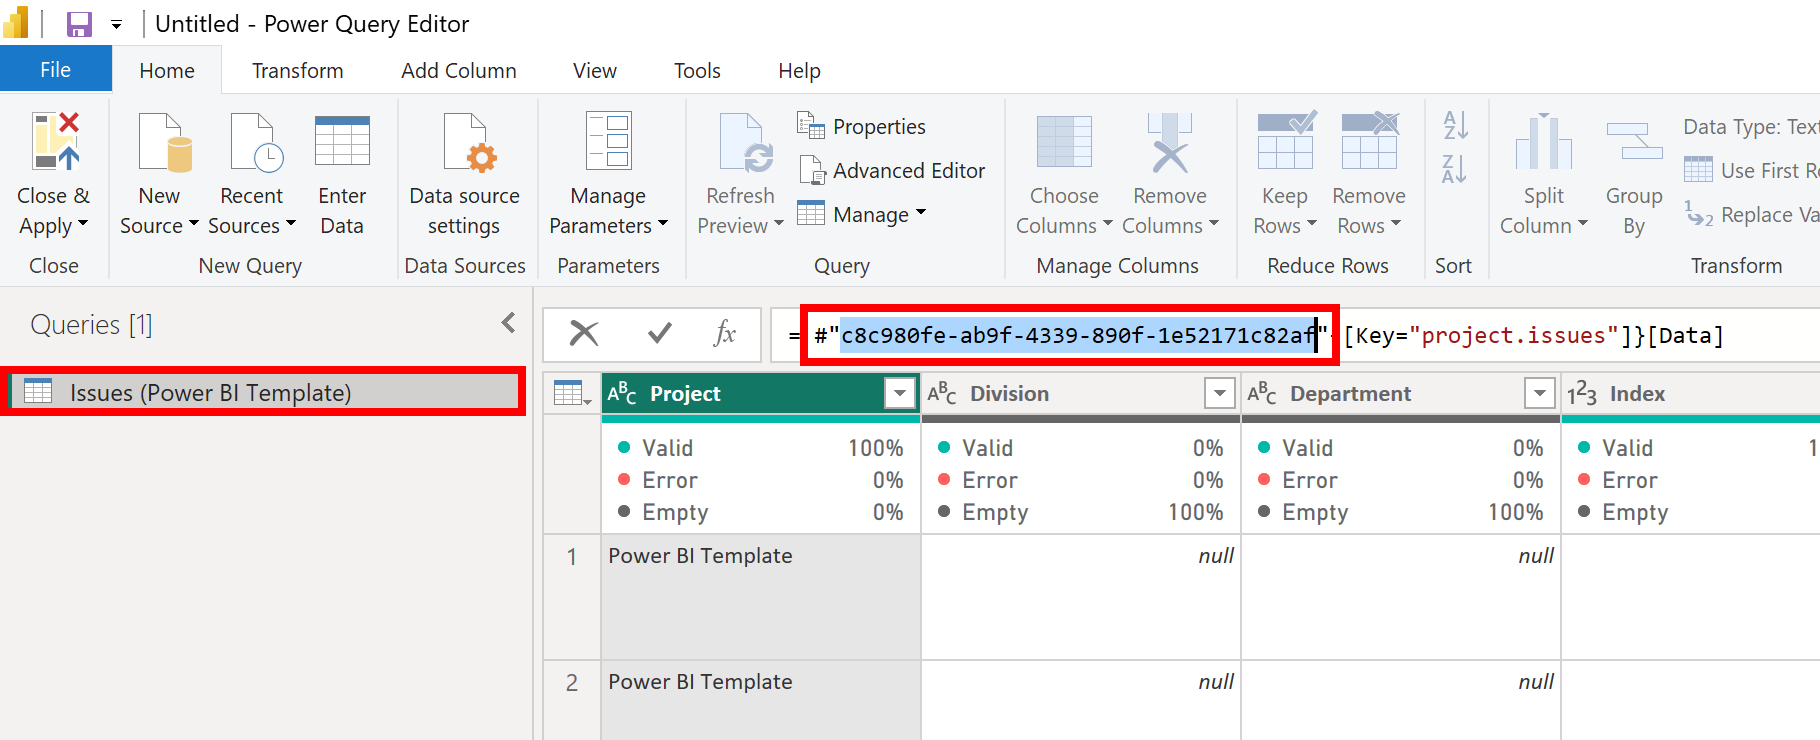Click the Close & Apply icon
Viewport: 1820px width, 740px height.
[55, 141]
